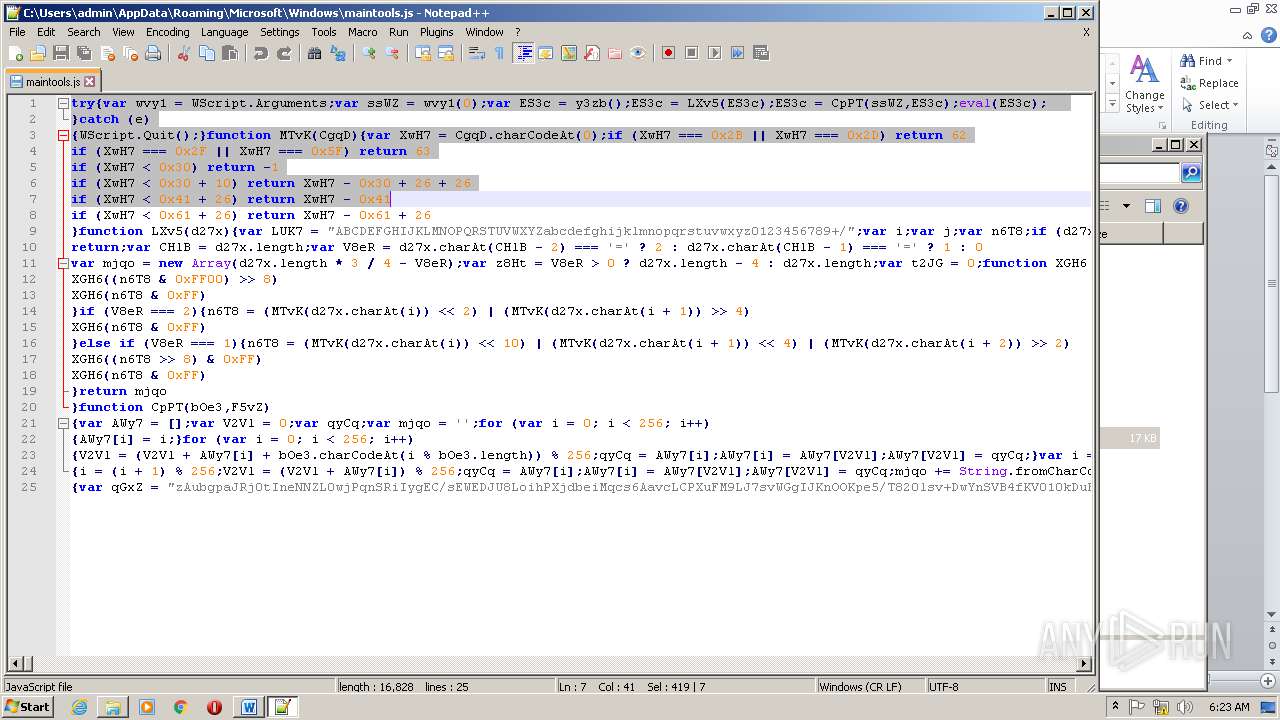The height and width of the screenshot is (720, 1280).
Task: Click Replace in Word's Editing group
Action: coord(1210,83)
